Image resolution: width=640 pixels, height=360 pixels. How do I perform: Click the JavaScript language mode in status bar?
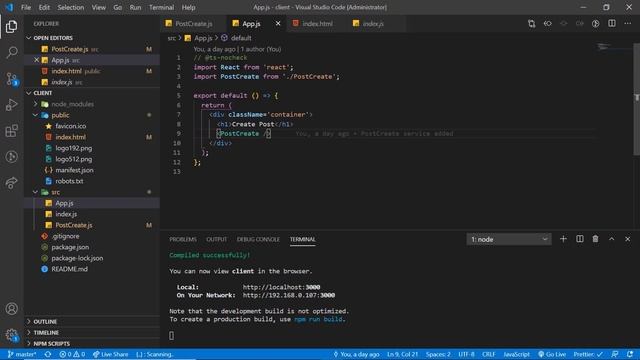tap(516, 354)
